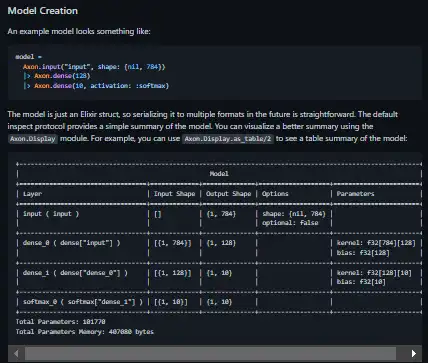Click the Axon.dense(10, activation: :softmax) line

96,86
